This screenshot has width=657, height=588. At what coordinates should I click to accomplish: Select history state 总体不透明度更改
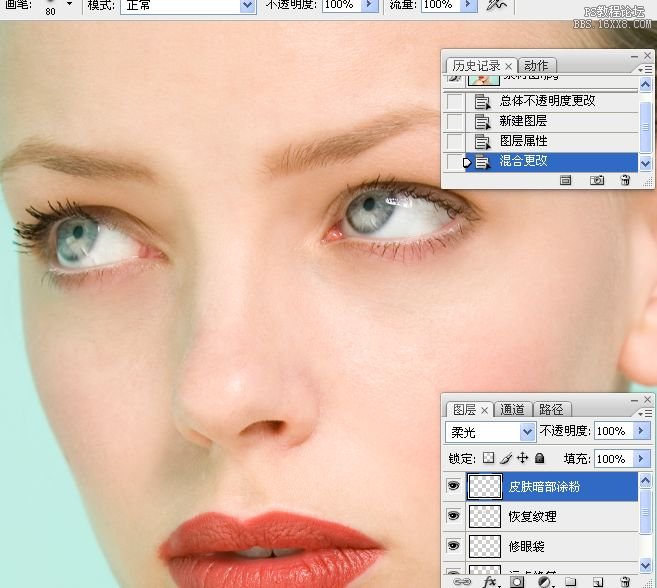click(551, 101)
